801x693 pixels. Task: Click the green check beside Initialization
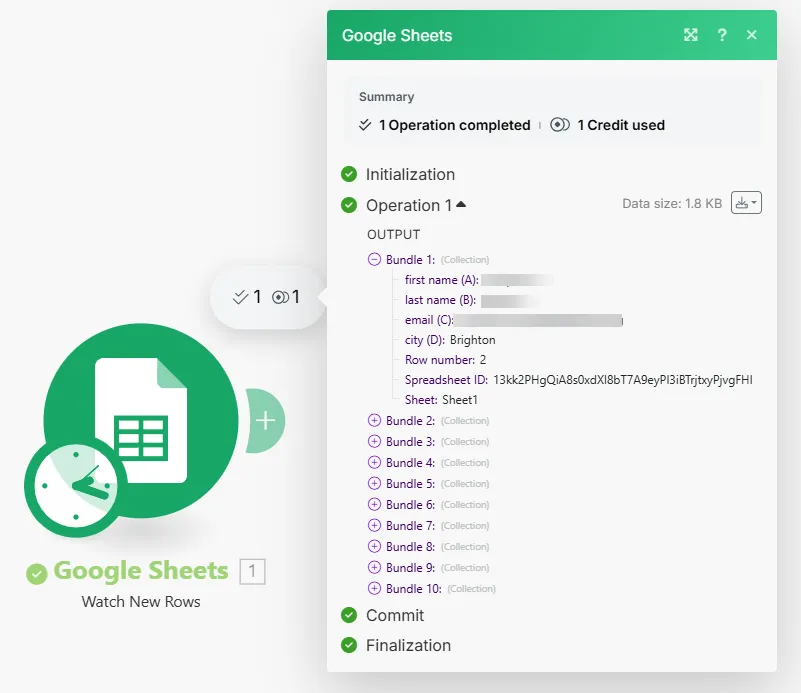(x=349, y=174)
